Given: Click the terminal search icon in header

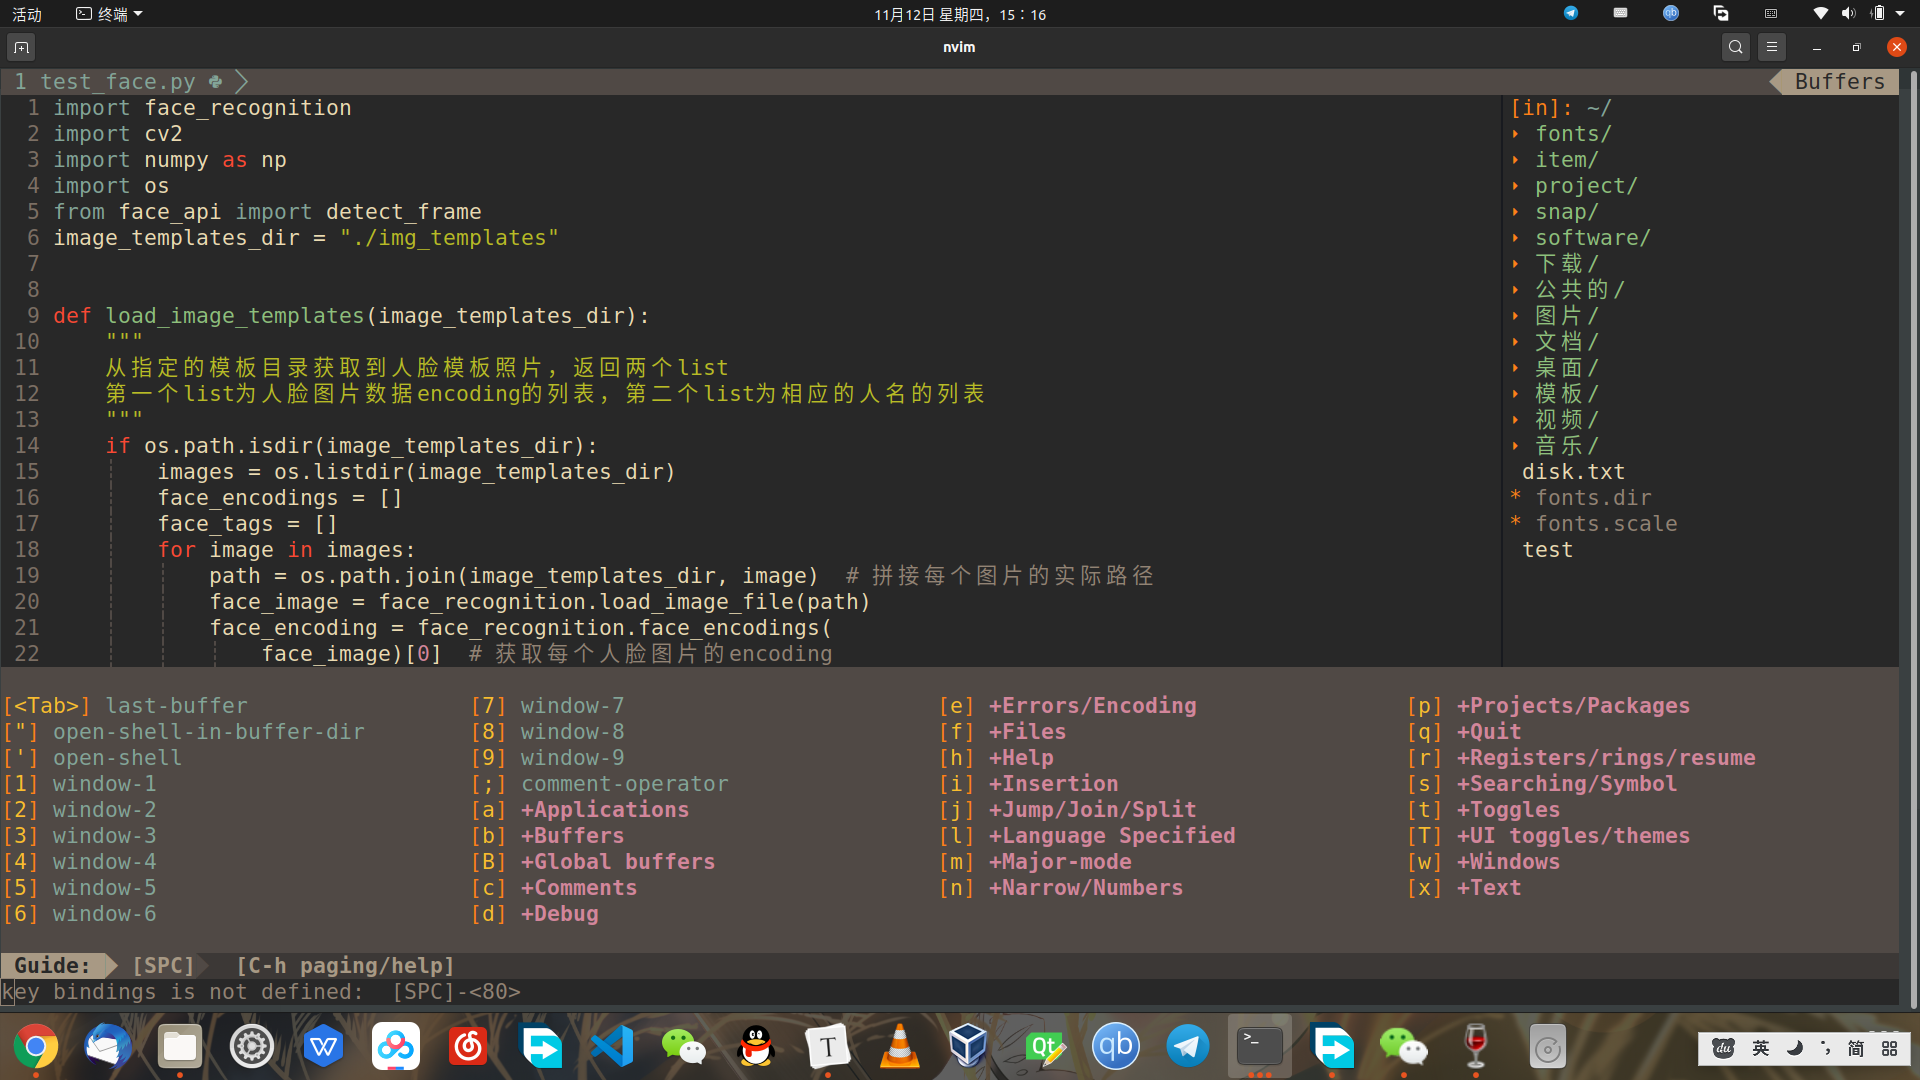Looking at the screenshot, I should pyautogui.click(x=1735, y=47).
